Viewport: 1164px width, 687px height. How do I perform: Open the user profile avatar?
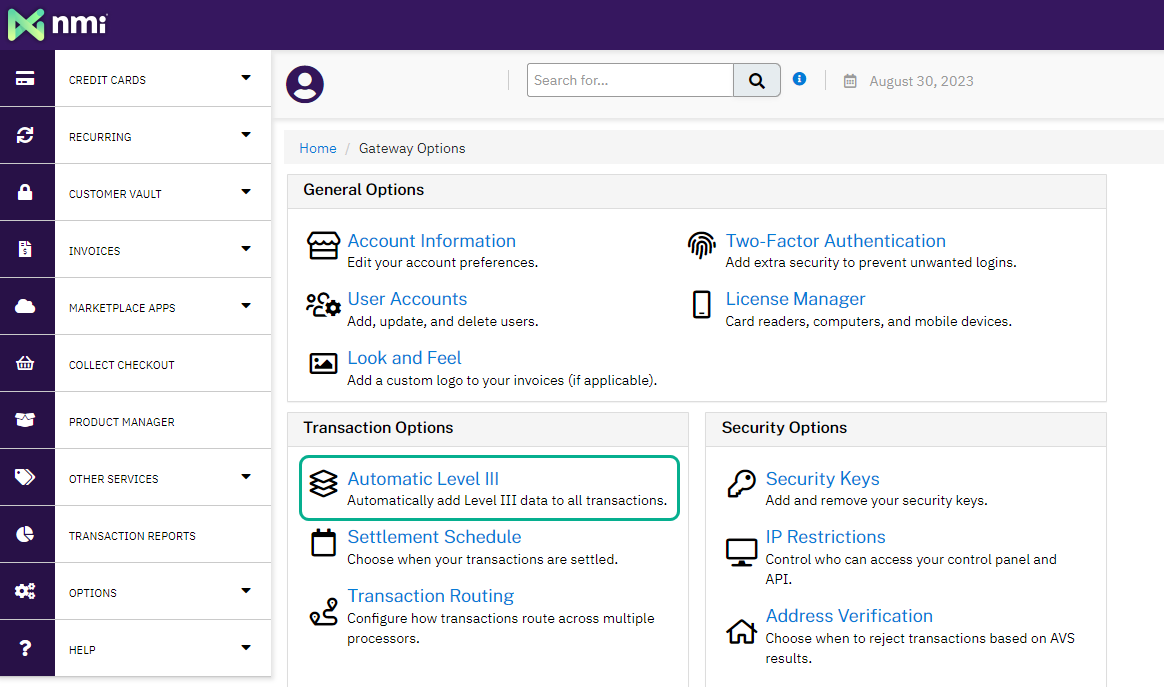[305, 84]
